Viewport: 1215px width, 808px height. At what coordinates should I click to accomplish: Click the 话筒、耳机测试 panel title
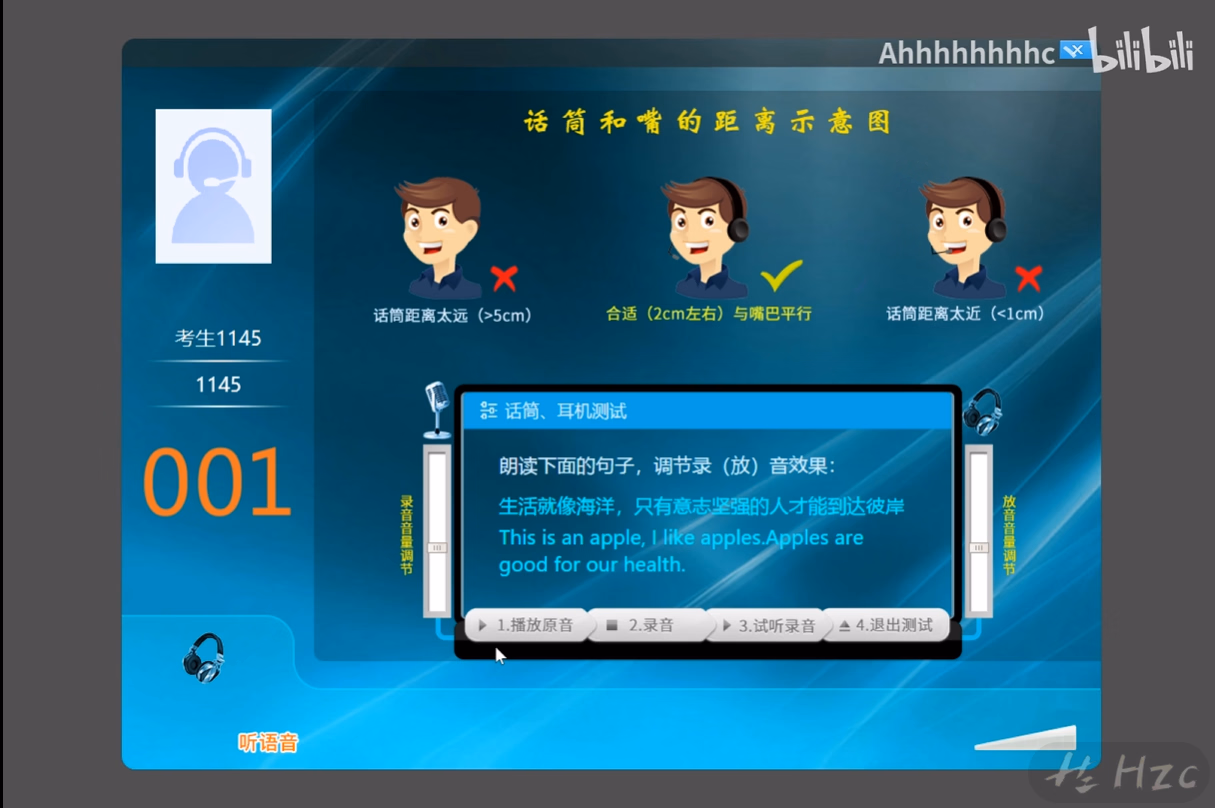(x=566, y=410)
